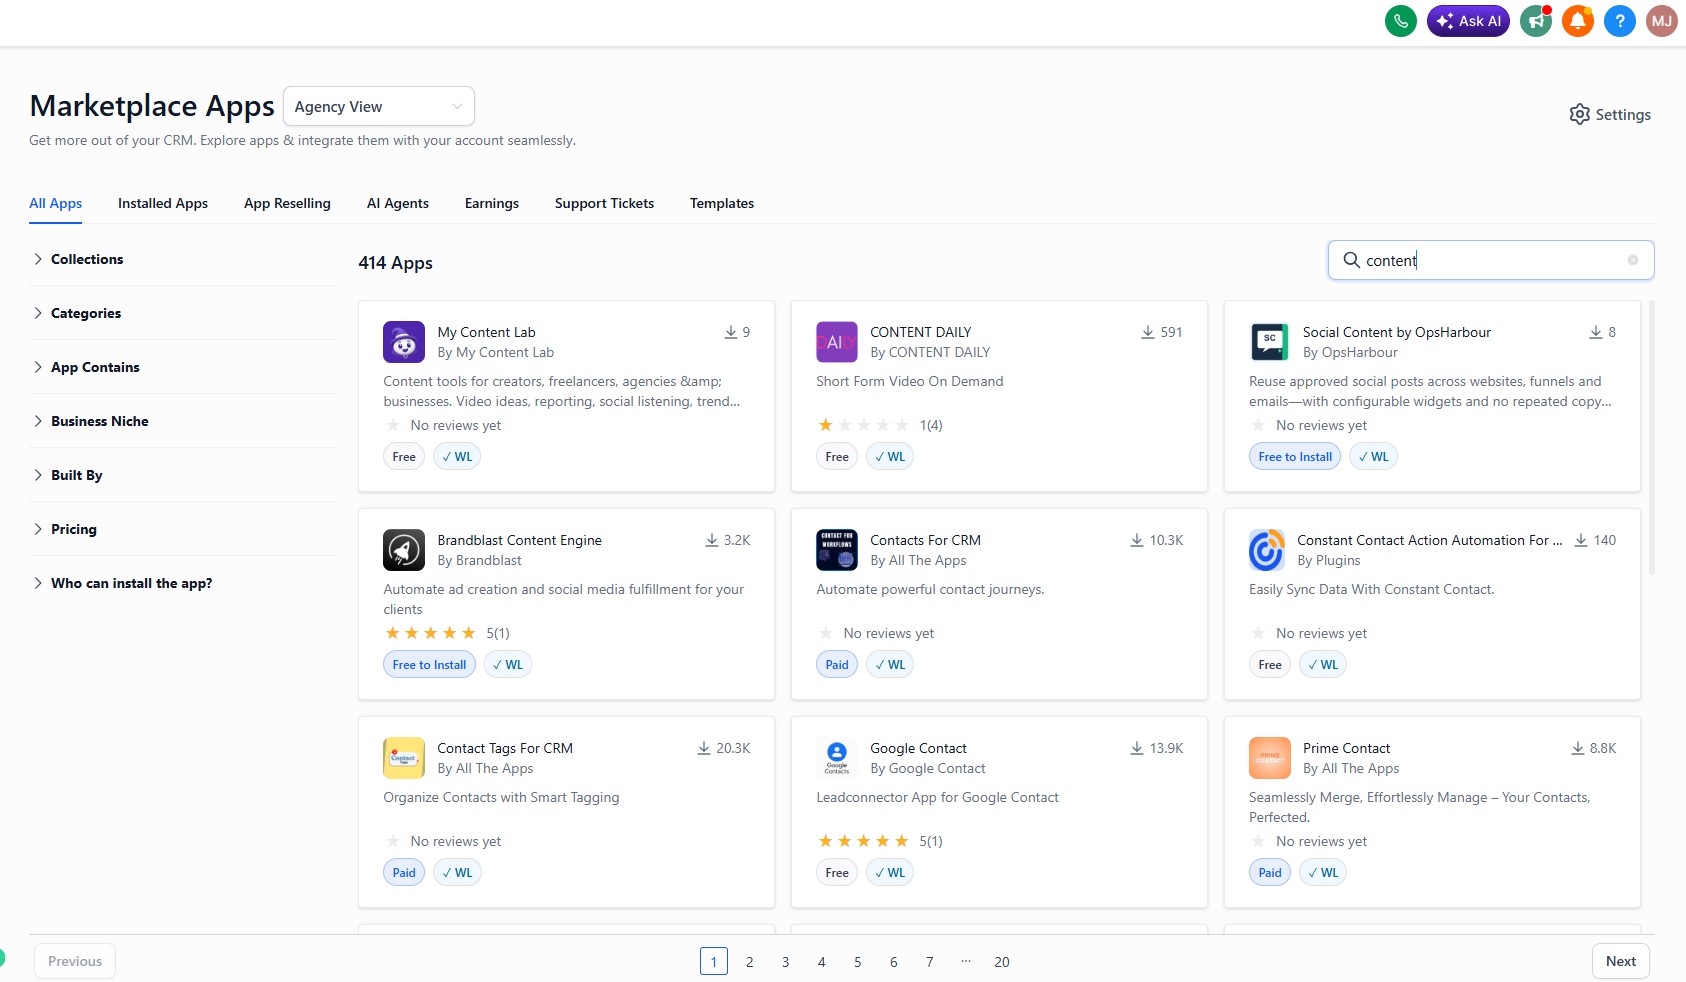Go to the Next page
The height and width of the screenshot is (982, 1686).
coord(1621,961)
